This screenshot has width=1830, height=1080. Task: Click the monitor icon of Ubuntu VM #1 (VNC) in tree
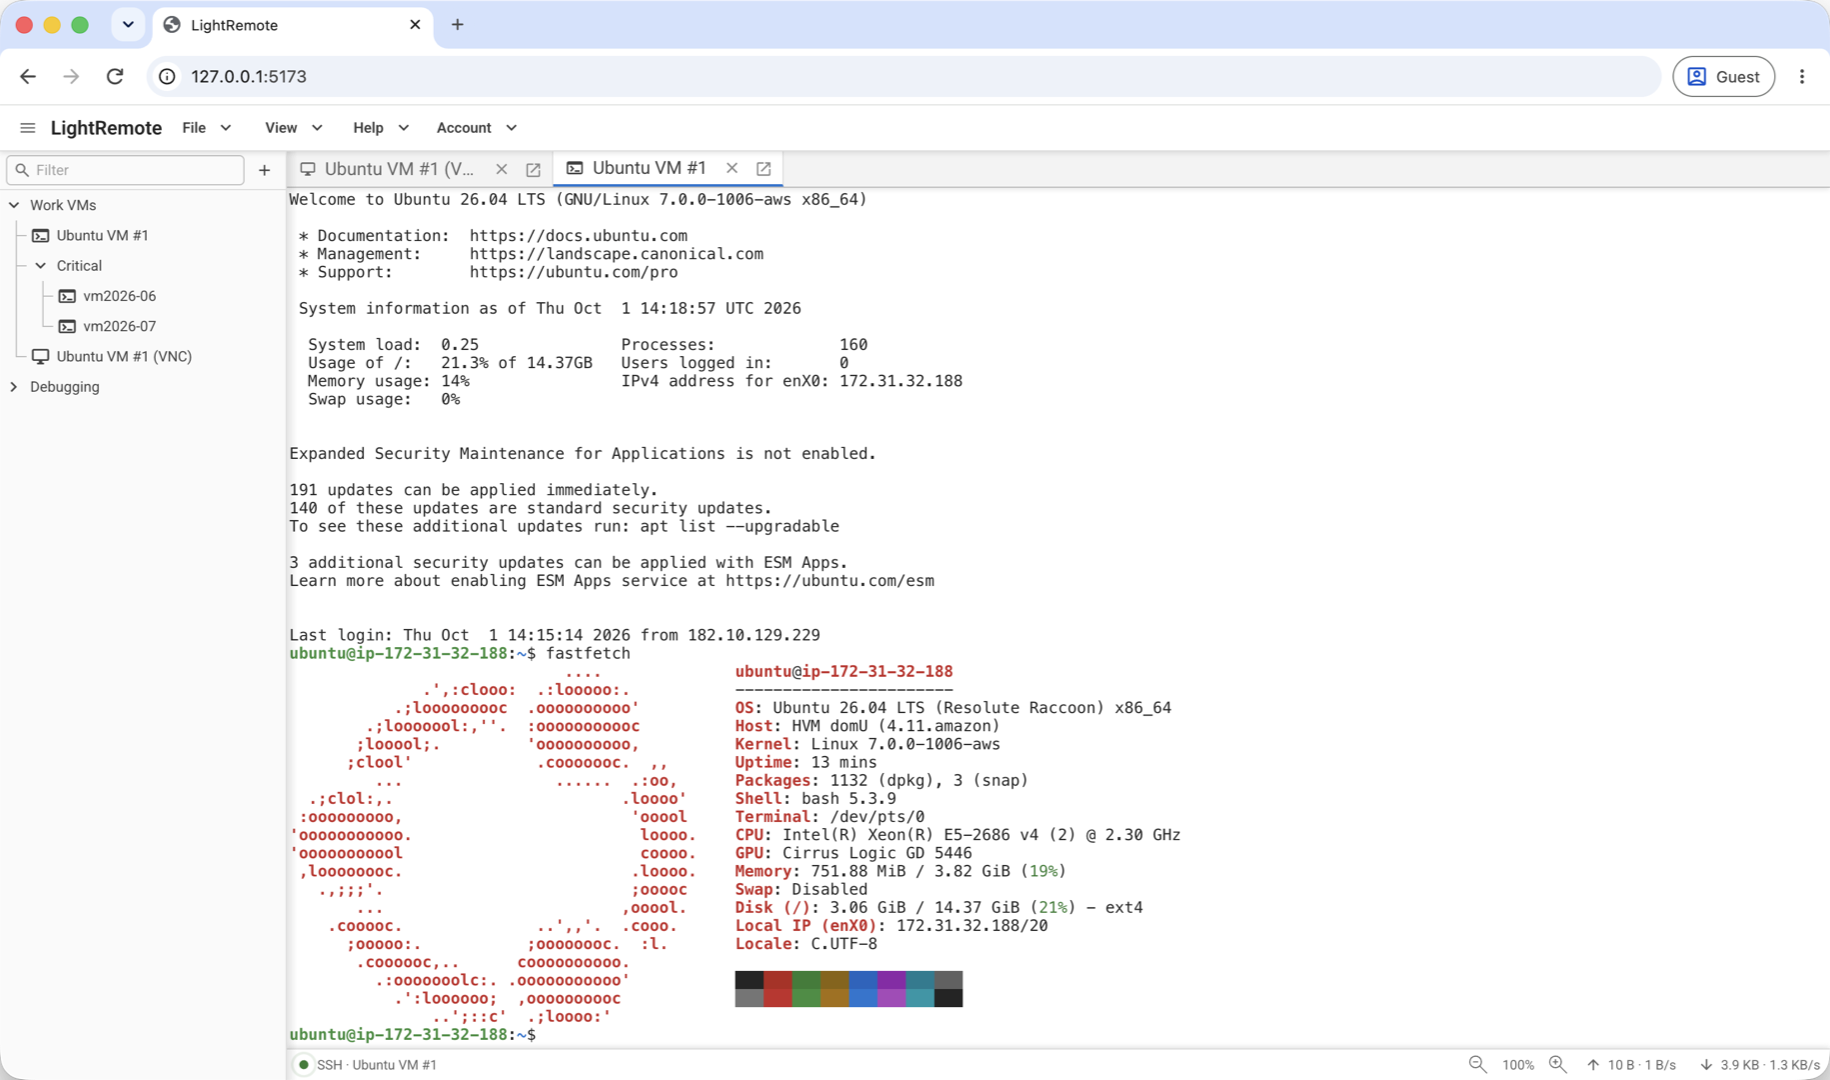point(40,356)
